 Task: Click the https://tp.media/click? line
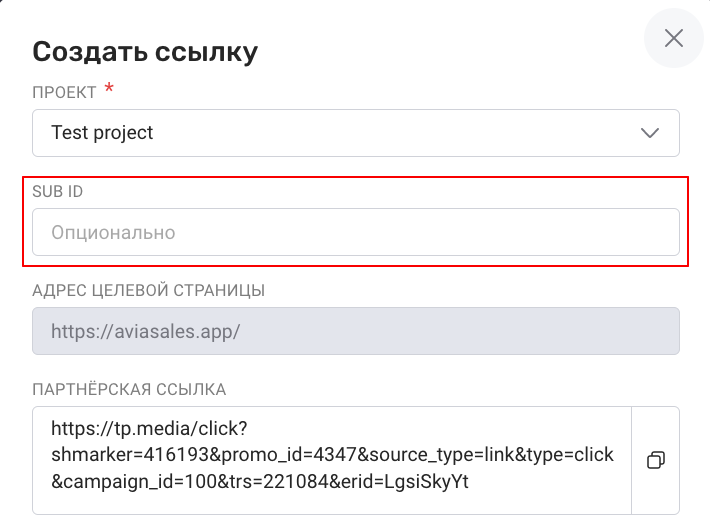149,429
